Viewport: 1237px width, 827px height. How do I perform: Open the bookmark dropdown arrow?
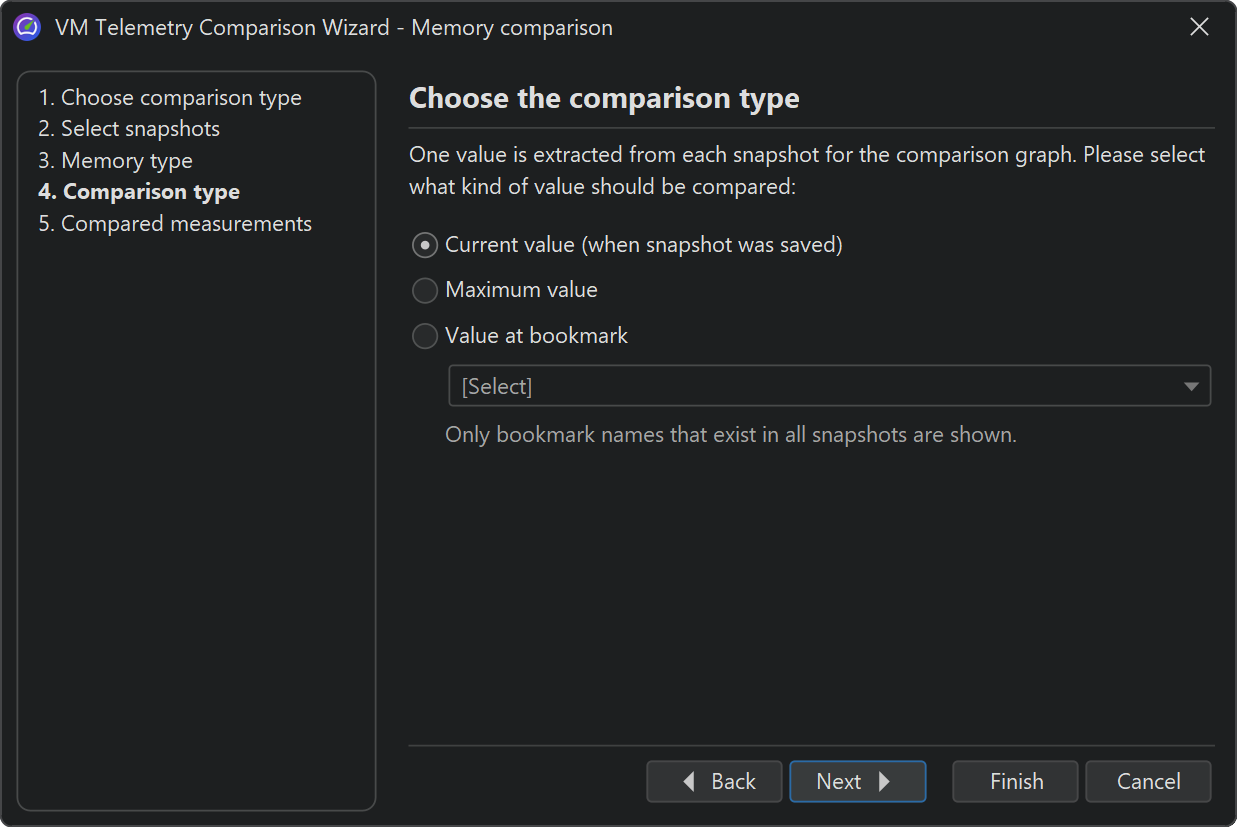point(1190,387)
